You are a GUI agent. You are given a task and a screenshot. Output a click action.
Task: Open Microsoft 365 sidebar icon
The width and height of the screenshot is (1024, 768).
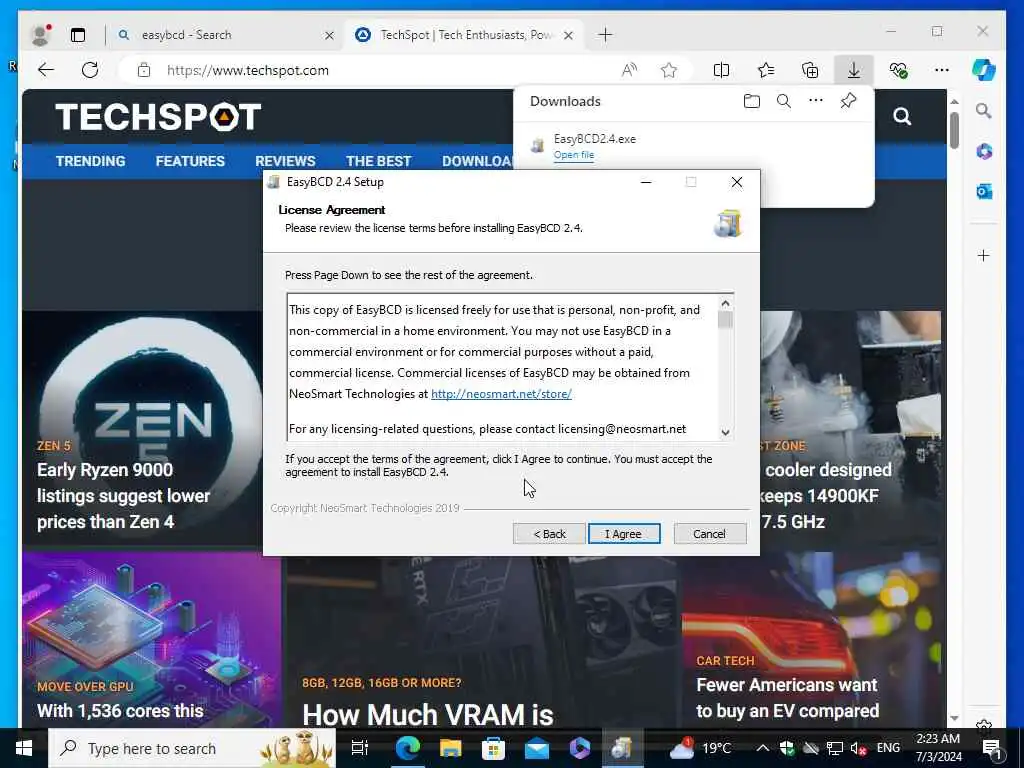pos(984,152)
